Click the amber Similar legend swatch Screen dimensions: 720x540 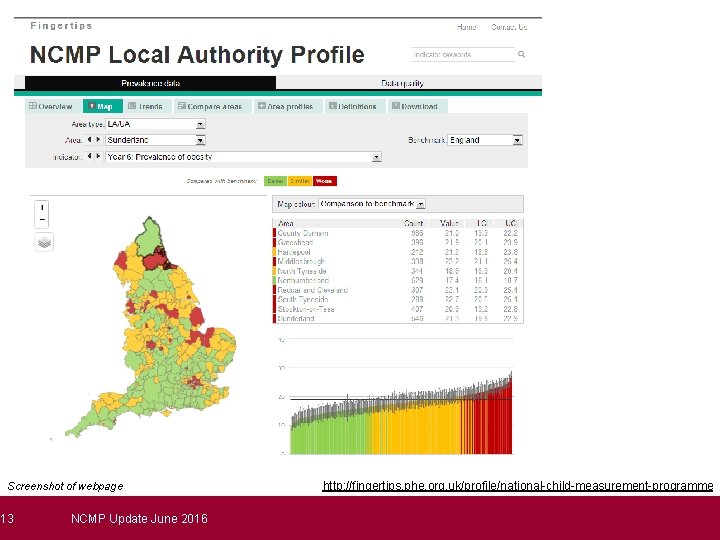pyautogui.click(x=300, y=181)
